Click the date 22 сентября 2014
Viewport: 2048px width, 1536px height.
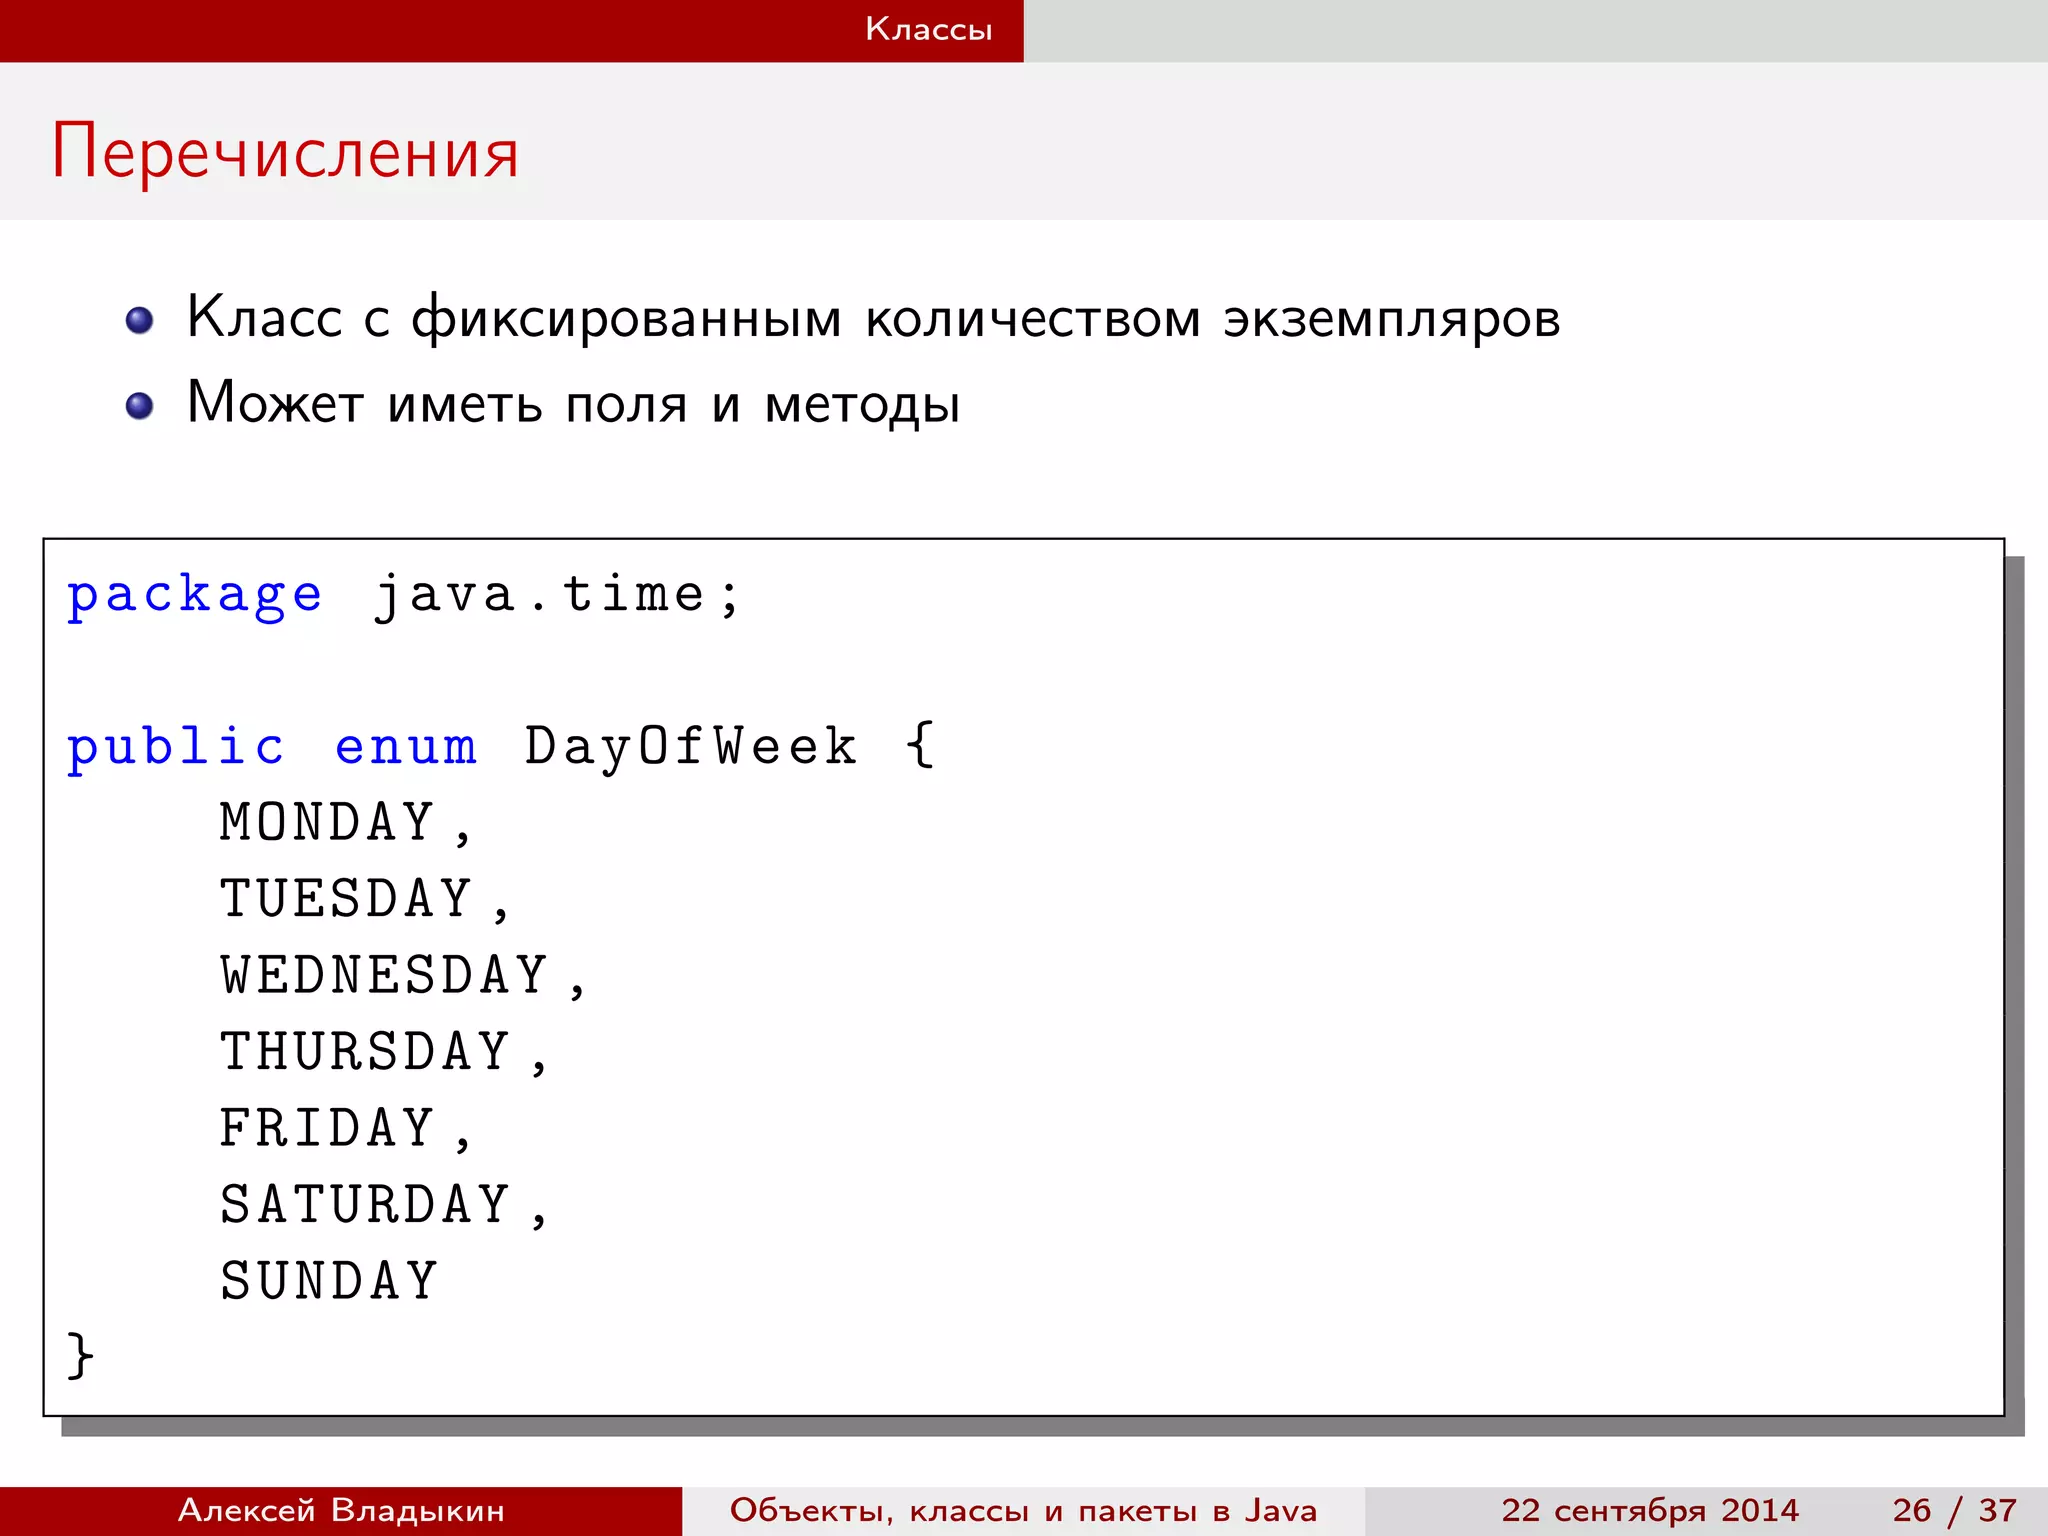1649,1510
